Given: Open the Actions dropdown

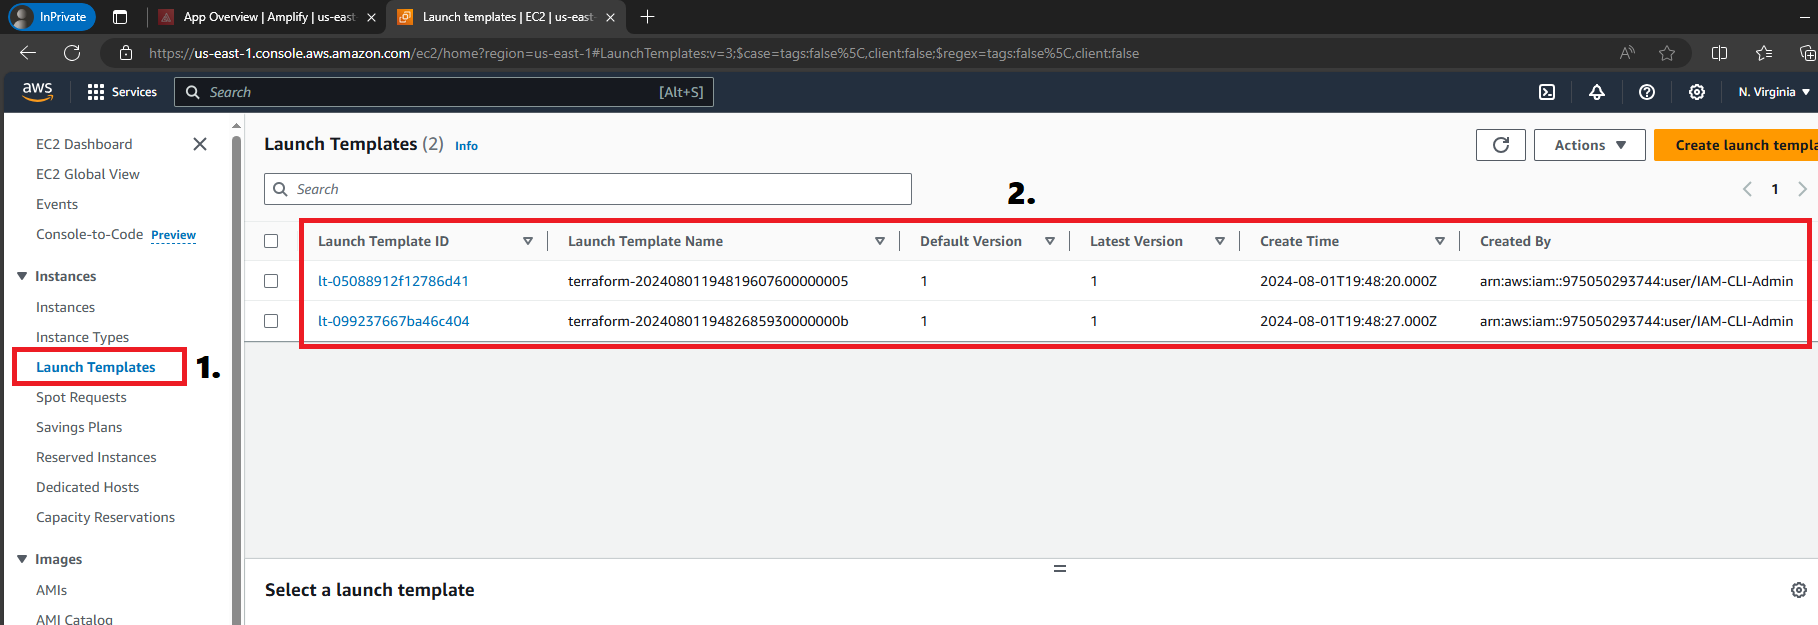Looking at the screenshot, I should [1590, 145].
